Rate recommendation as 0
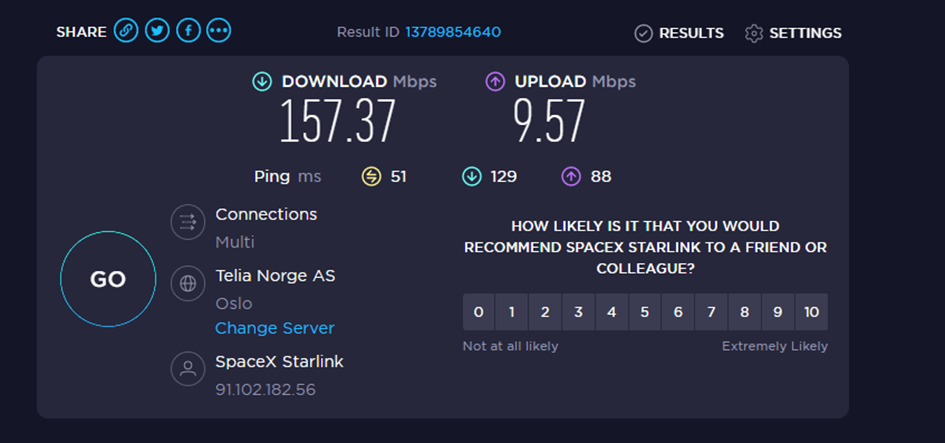Image resolution: width=945 pixels, height=443 pixels. [x=479, y=312]
